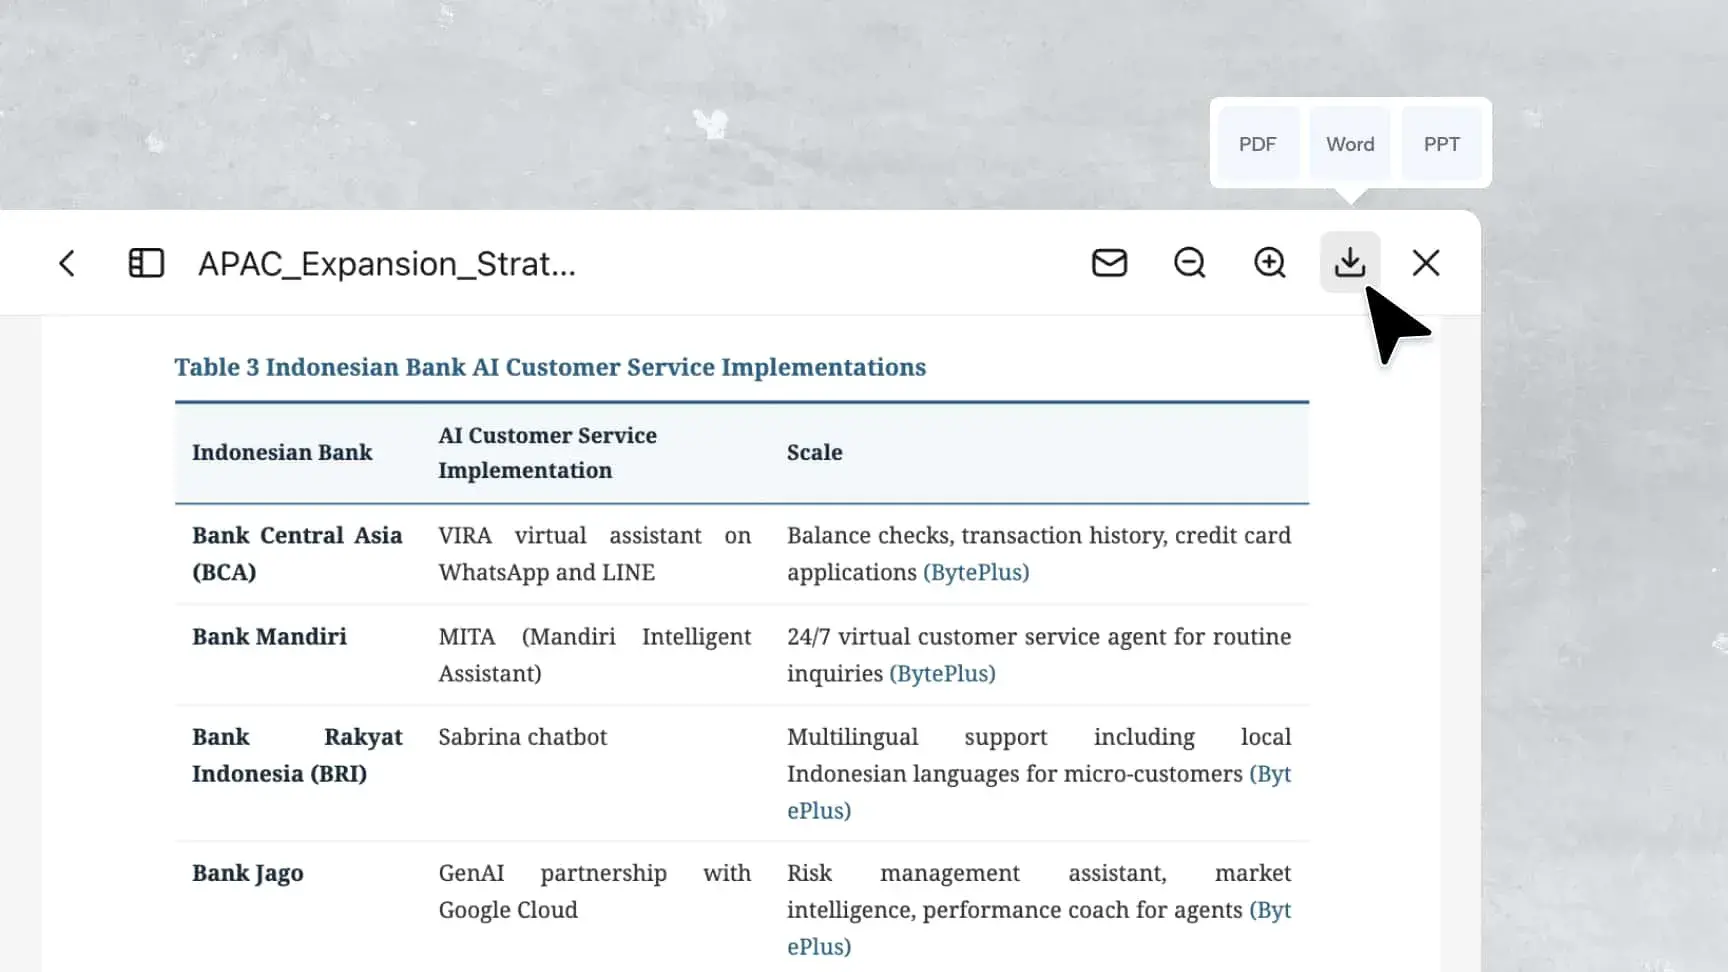The width and height of the screenshot is (1728, 972).
Task: Open BytePlus citation in Bank Central Asia row
Action: click(x=976, y=572)
